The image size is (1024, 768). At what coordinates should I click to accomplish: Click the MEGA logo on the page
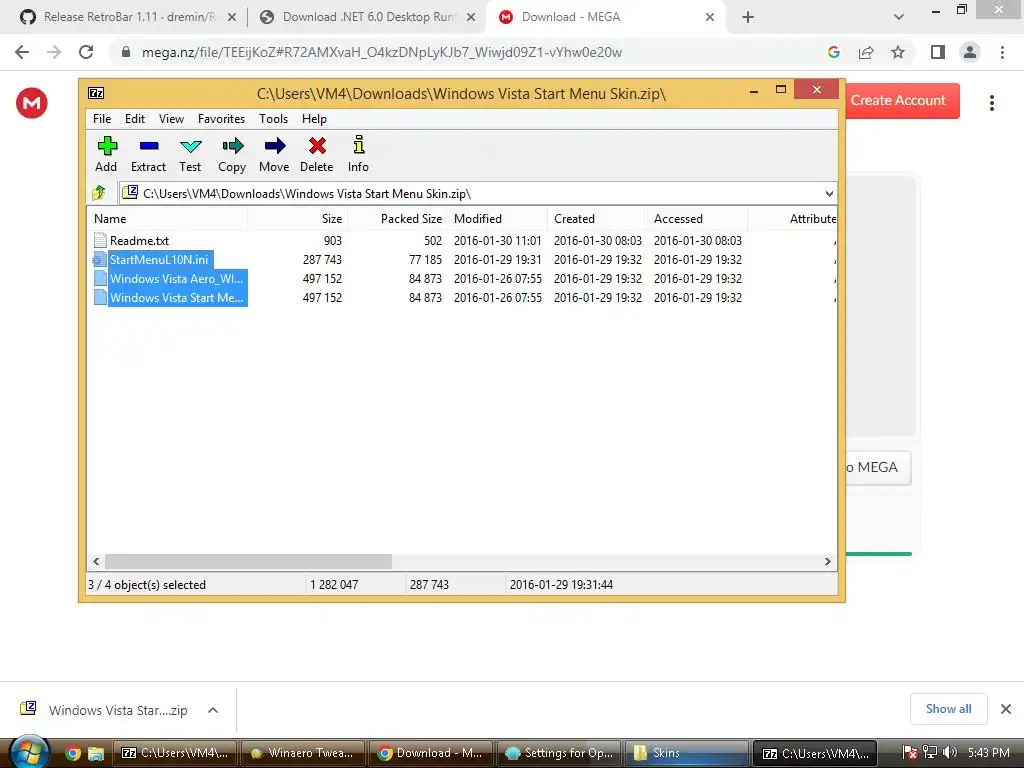[31, 103]
